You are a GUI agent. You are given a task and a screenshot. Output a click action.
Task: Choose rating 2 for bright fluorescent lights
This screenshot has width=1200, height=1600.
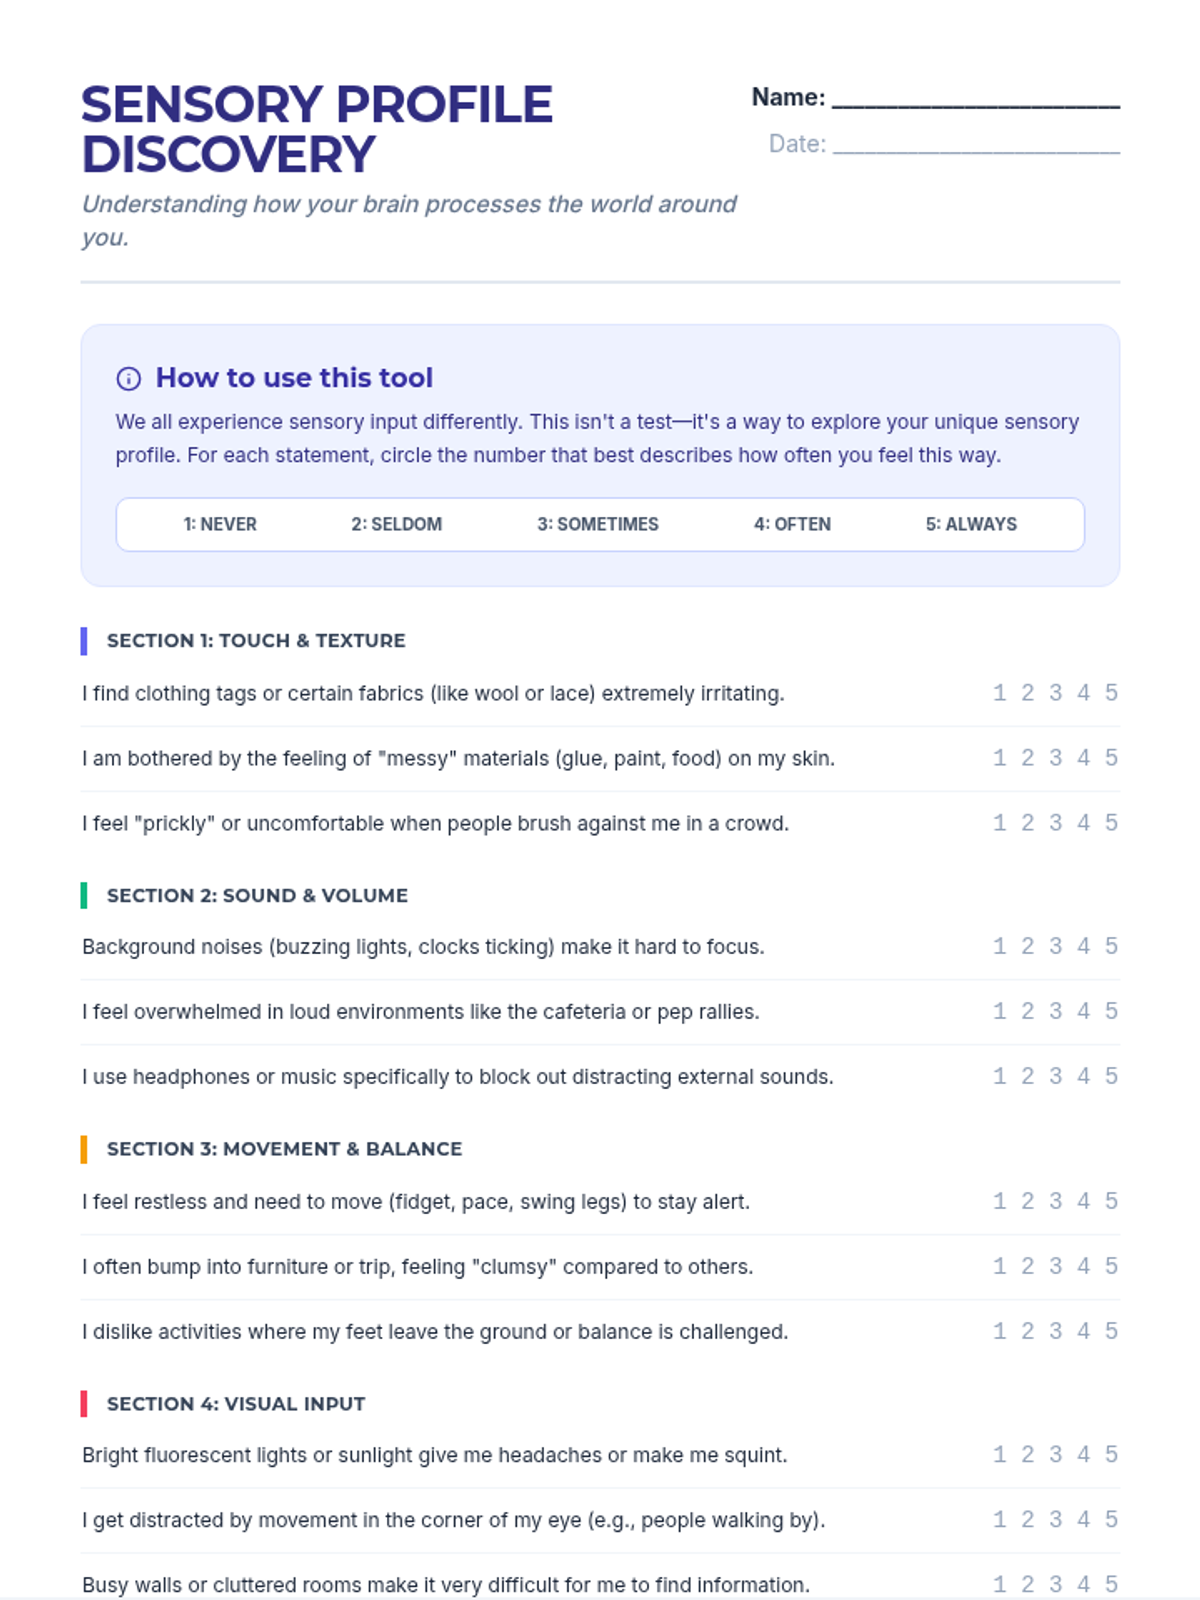click(x=1027, y=1455)
